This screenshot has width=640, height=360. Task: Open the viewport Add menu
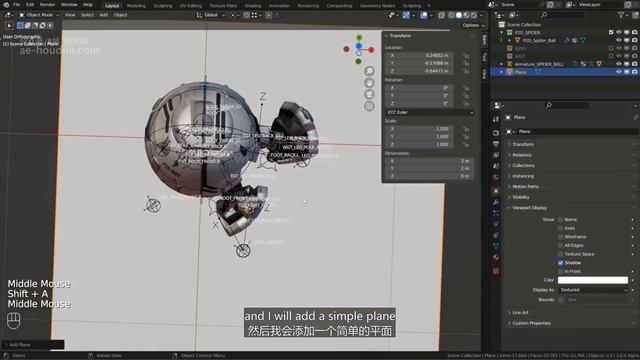(x=104, y=15)
